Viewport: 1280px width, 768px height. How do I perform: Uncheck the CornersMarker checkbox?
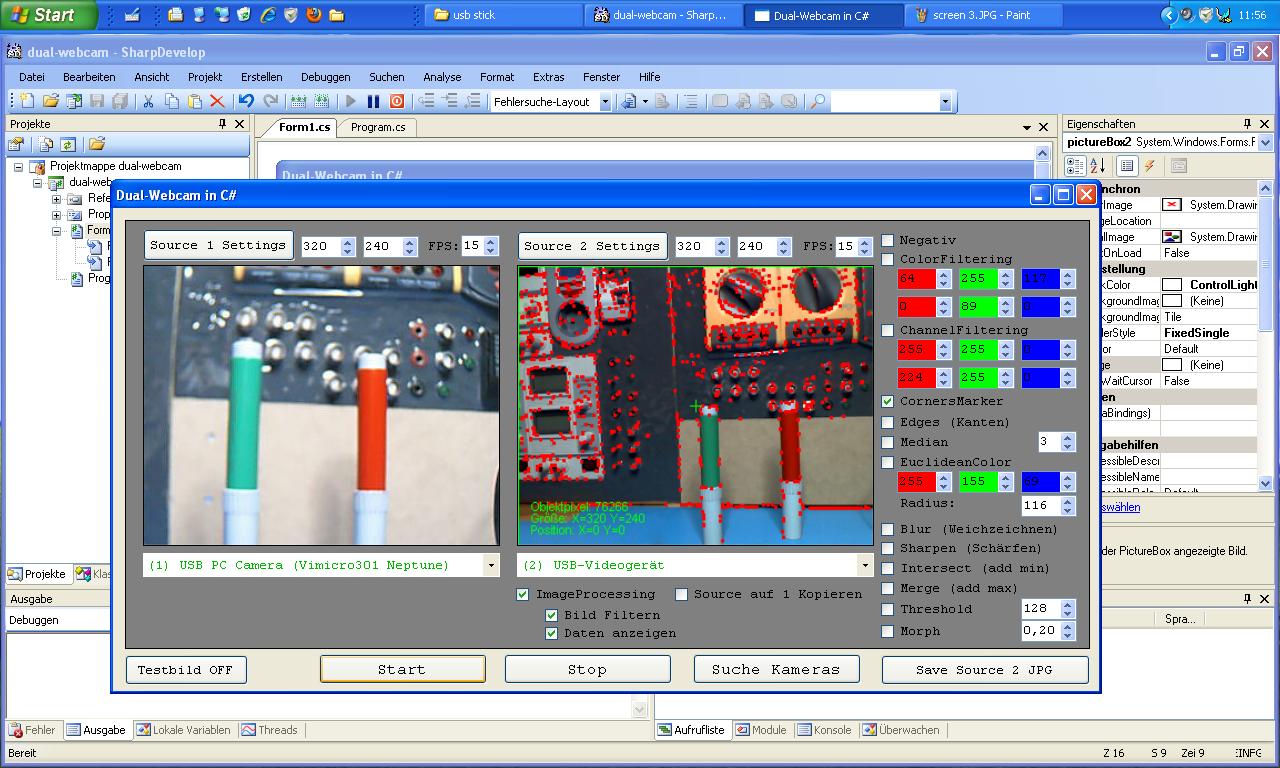click(888, 401)
